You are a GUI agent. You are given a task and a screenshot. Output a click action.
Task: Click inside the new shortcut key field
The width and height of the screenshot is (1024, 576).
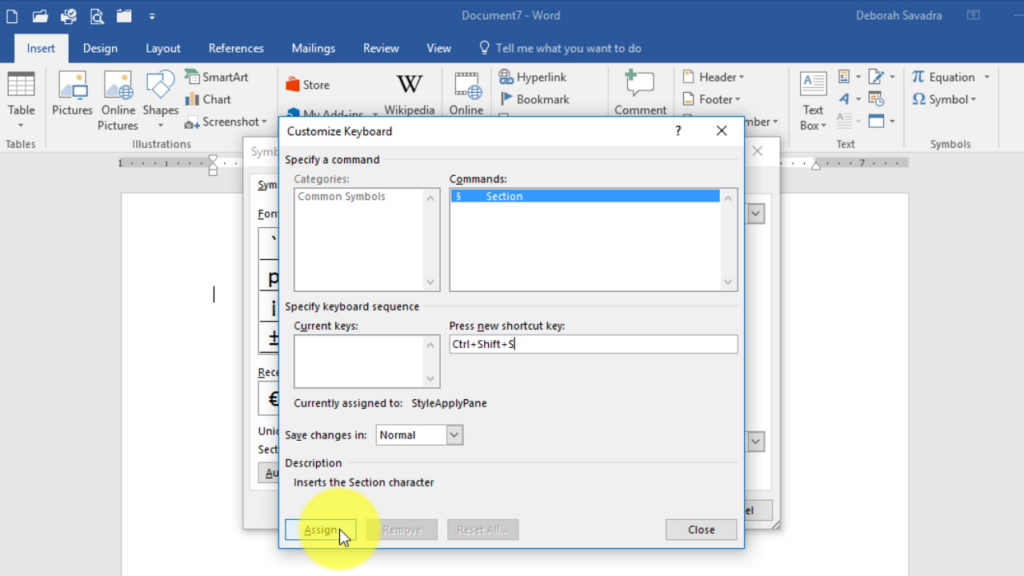[x=593, y=344]
